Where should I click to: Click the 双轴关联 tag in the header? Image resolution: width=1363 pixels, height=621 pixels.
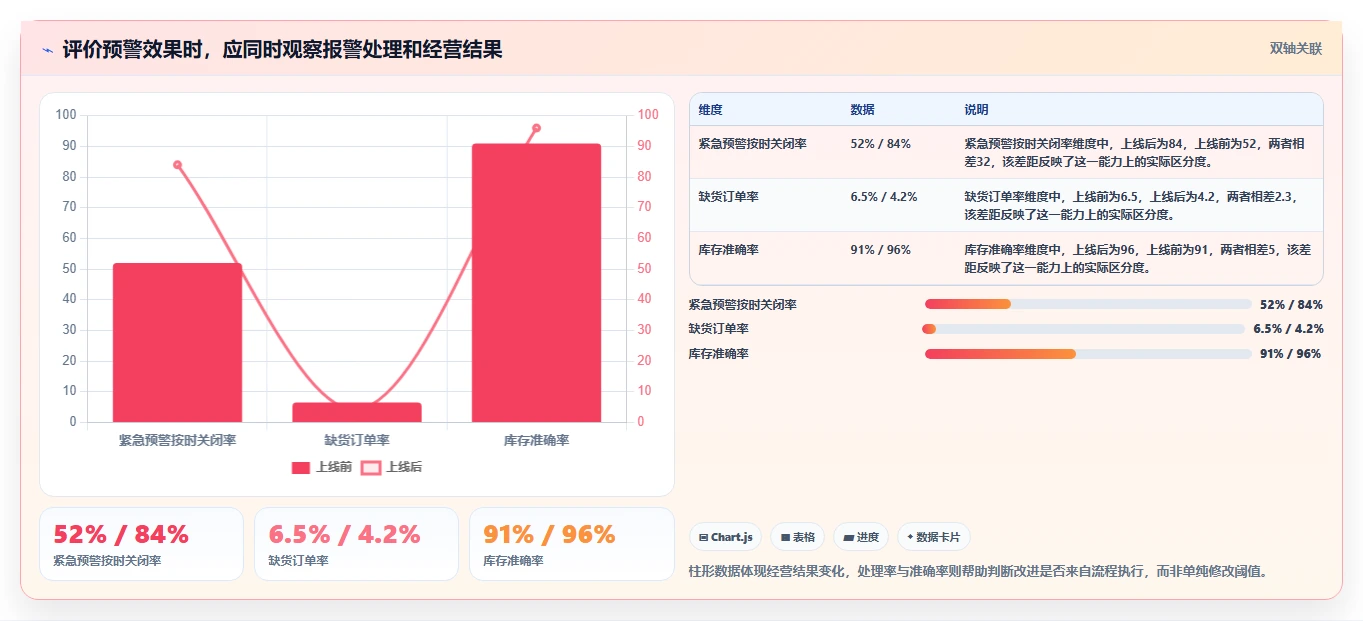[1296, 49]
